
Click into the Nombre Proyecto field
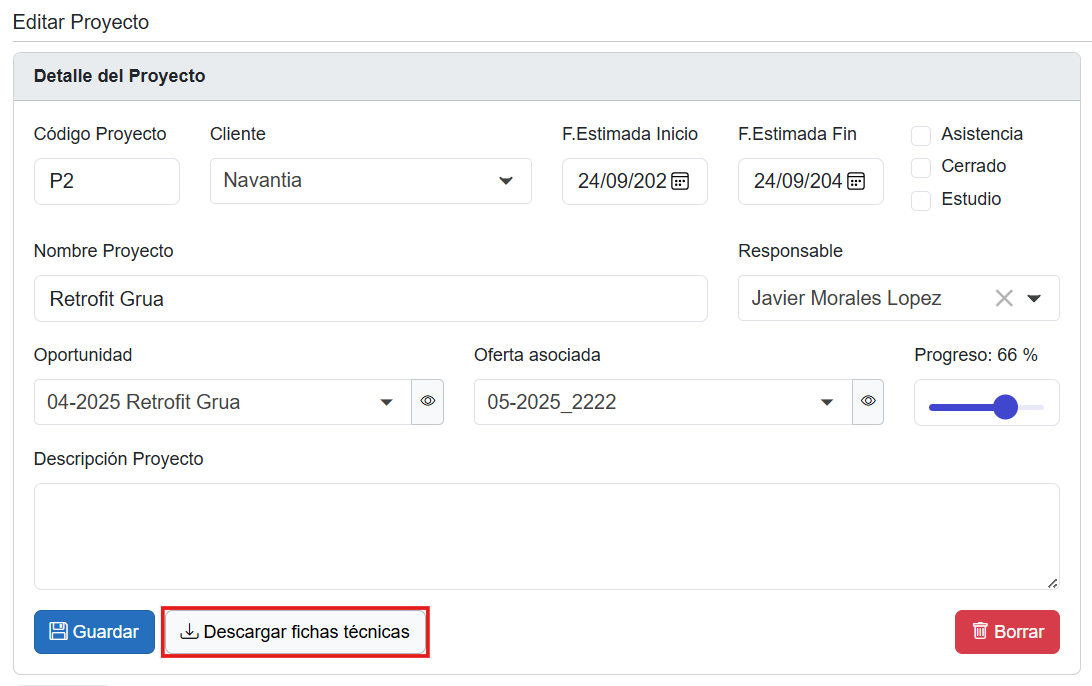pyautogui.click(x=370, y=298)
